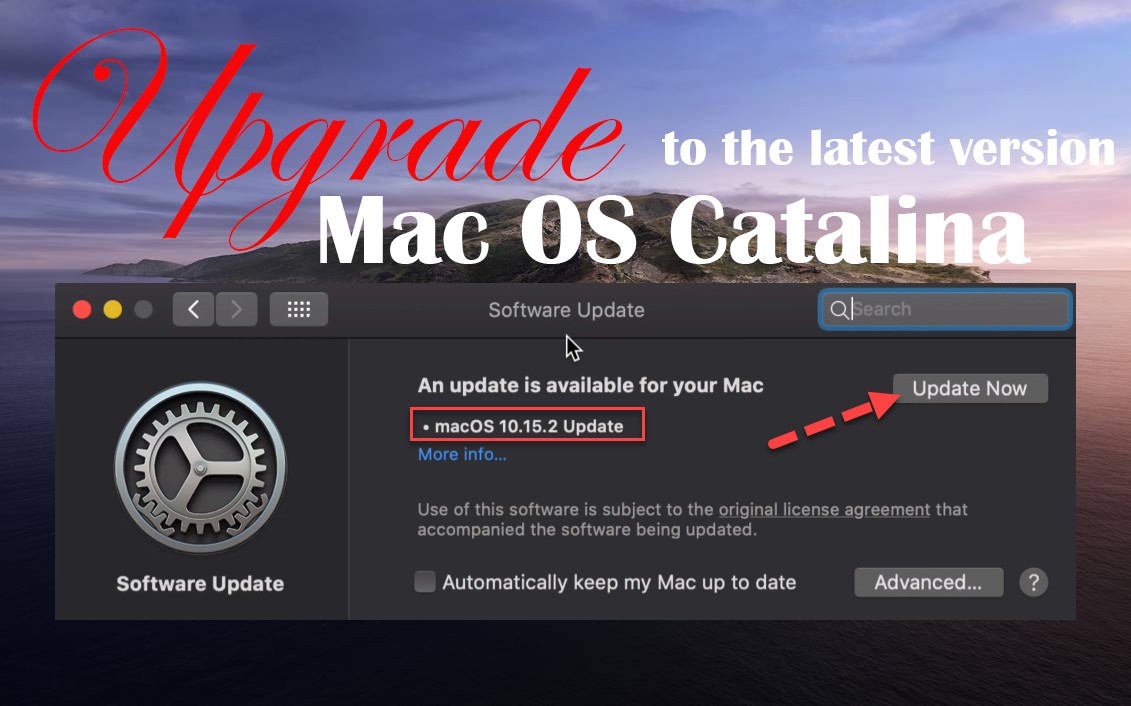Go back with the left chevron button
The height and width of the screenshot is (706, 1131).
point(193,309)
